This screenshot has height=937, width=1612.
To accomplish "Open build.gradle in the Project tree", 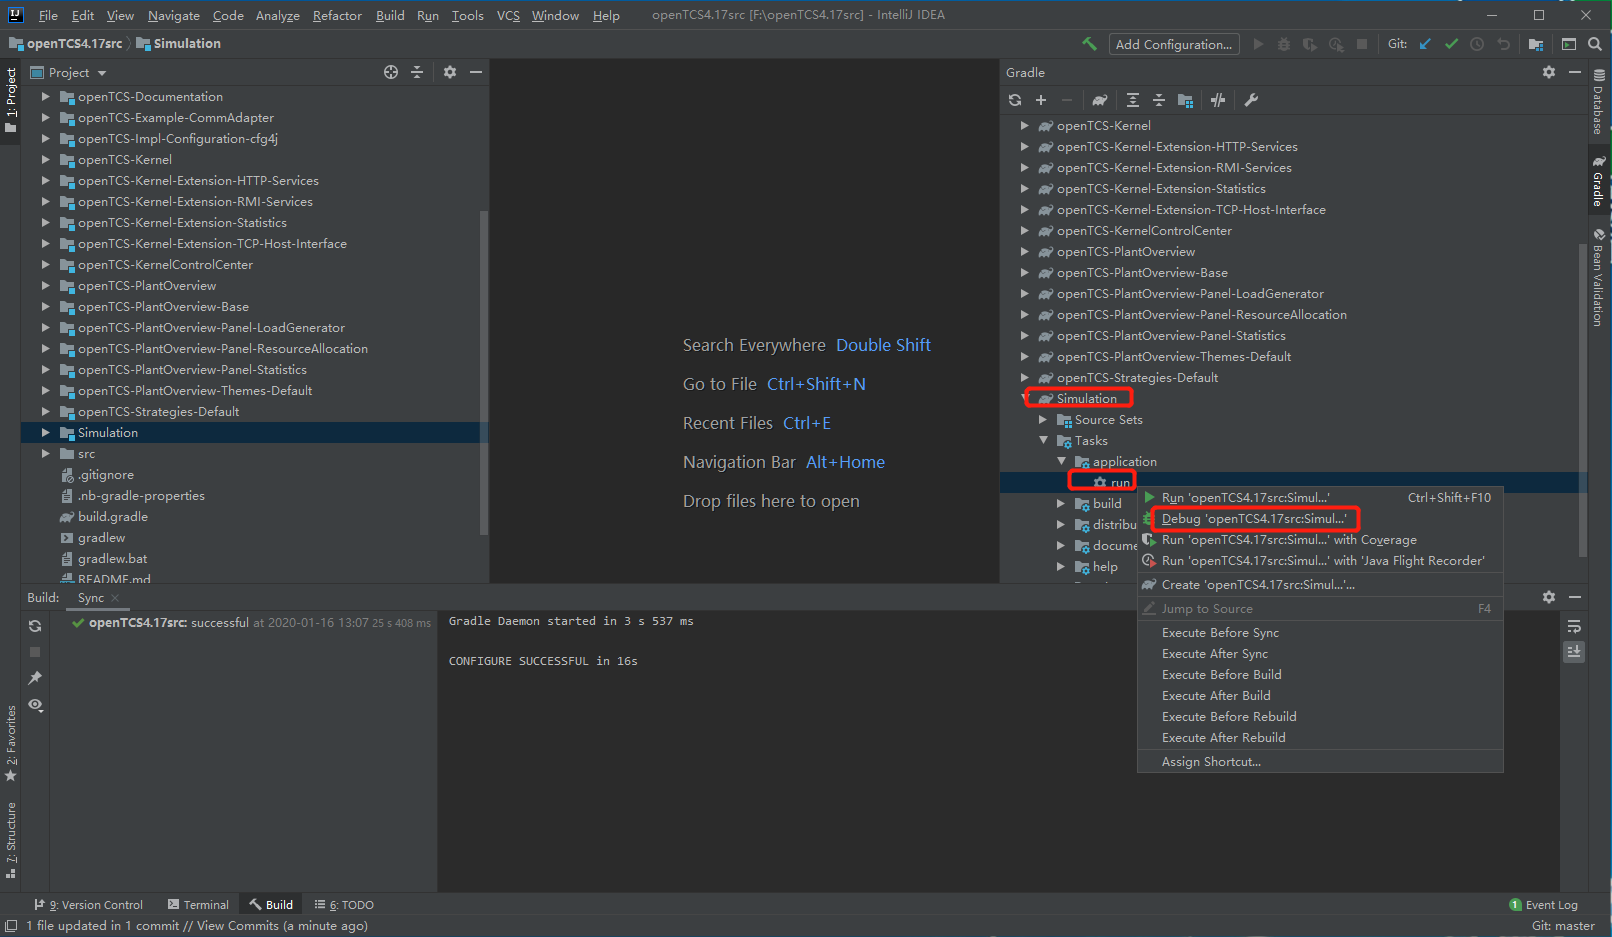I will tap(112, 517).
